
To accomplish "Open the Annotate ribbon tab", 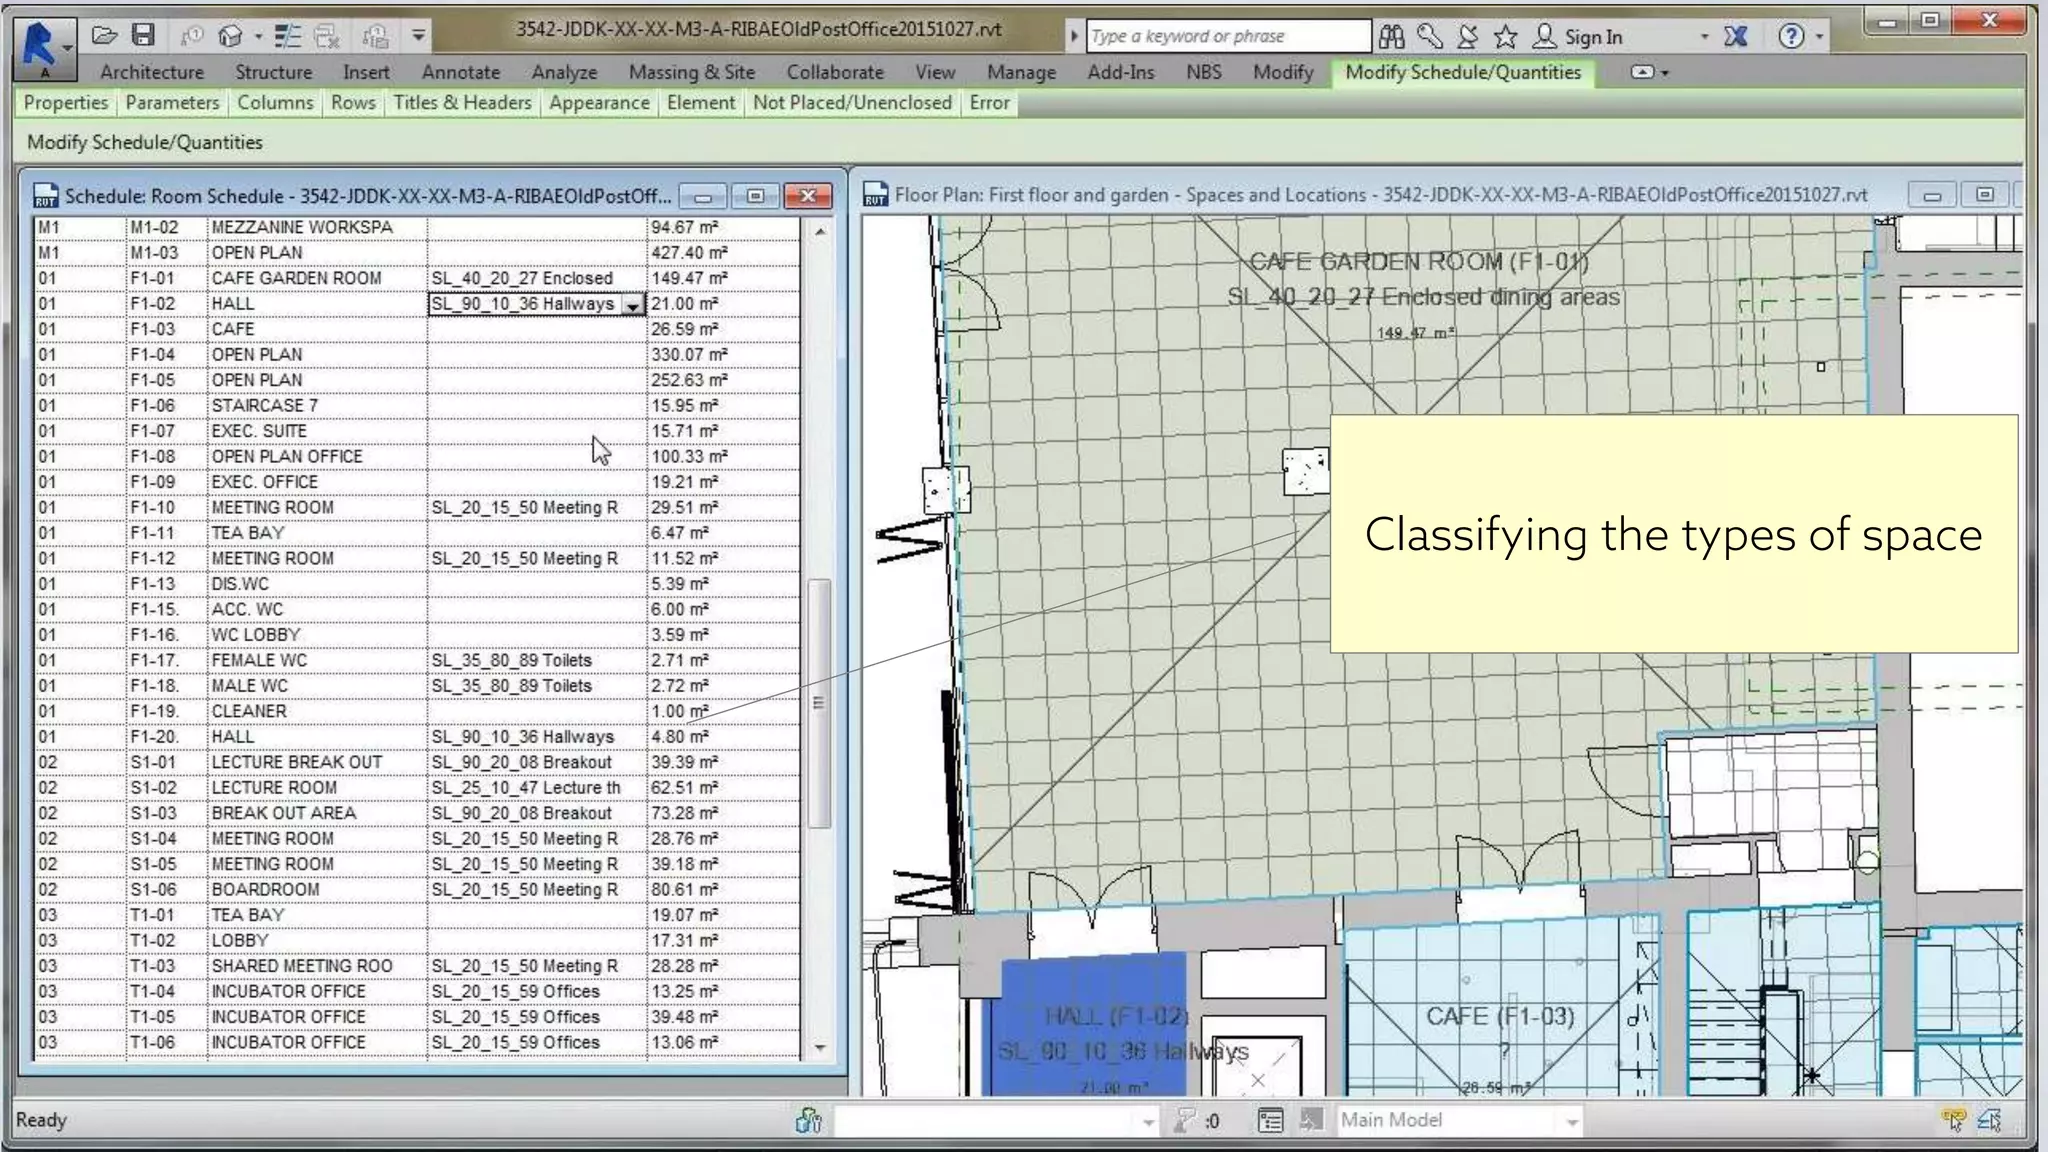I will (x=461, y=72).
